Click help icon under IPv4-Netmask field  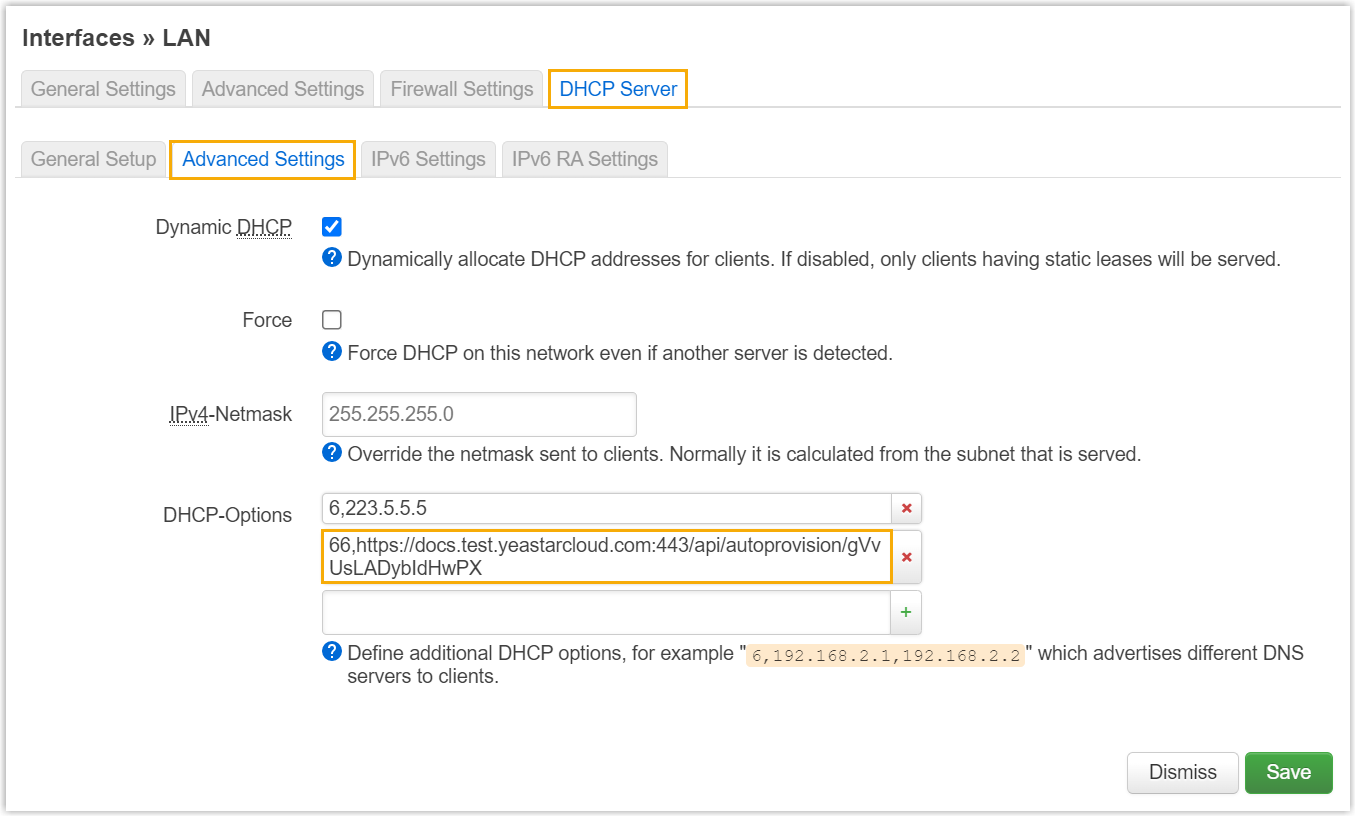pos(332,453)
